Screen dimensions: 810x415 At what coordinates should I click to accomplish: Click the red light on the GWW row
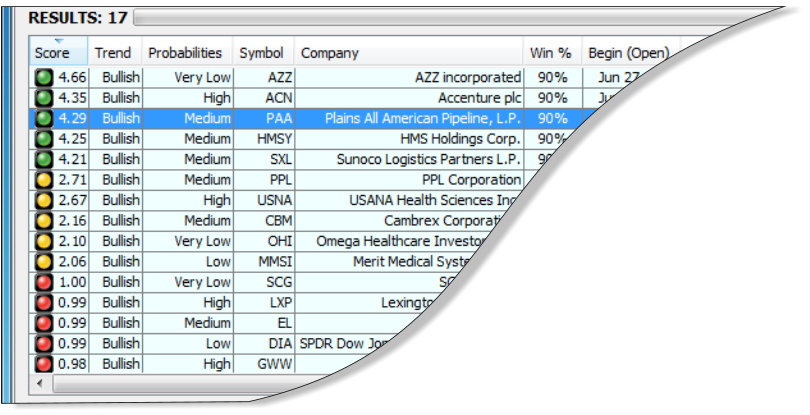coord(44,364)
